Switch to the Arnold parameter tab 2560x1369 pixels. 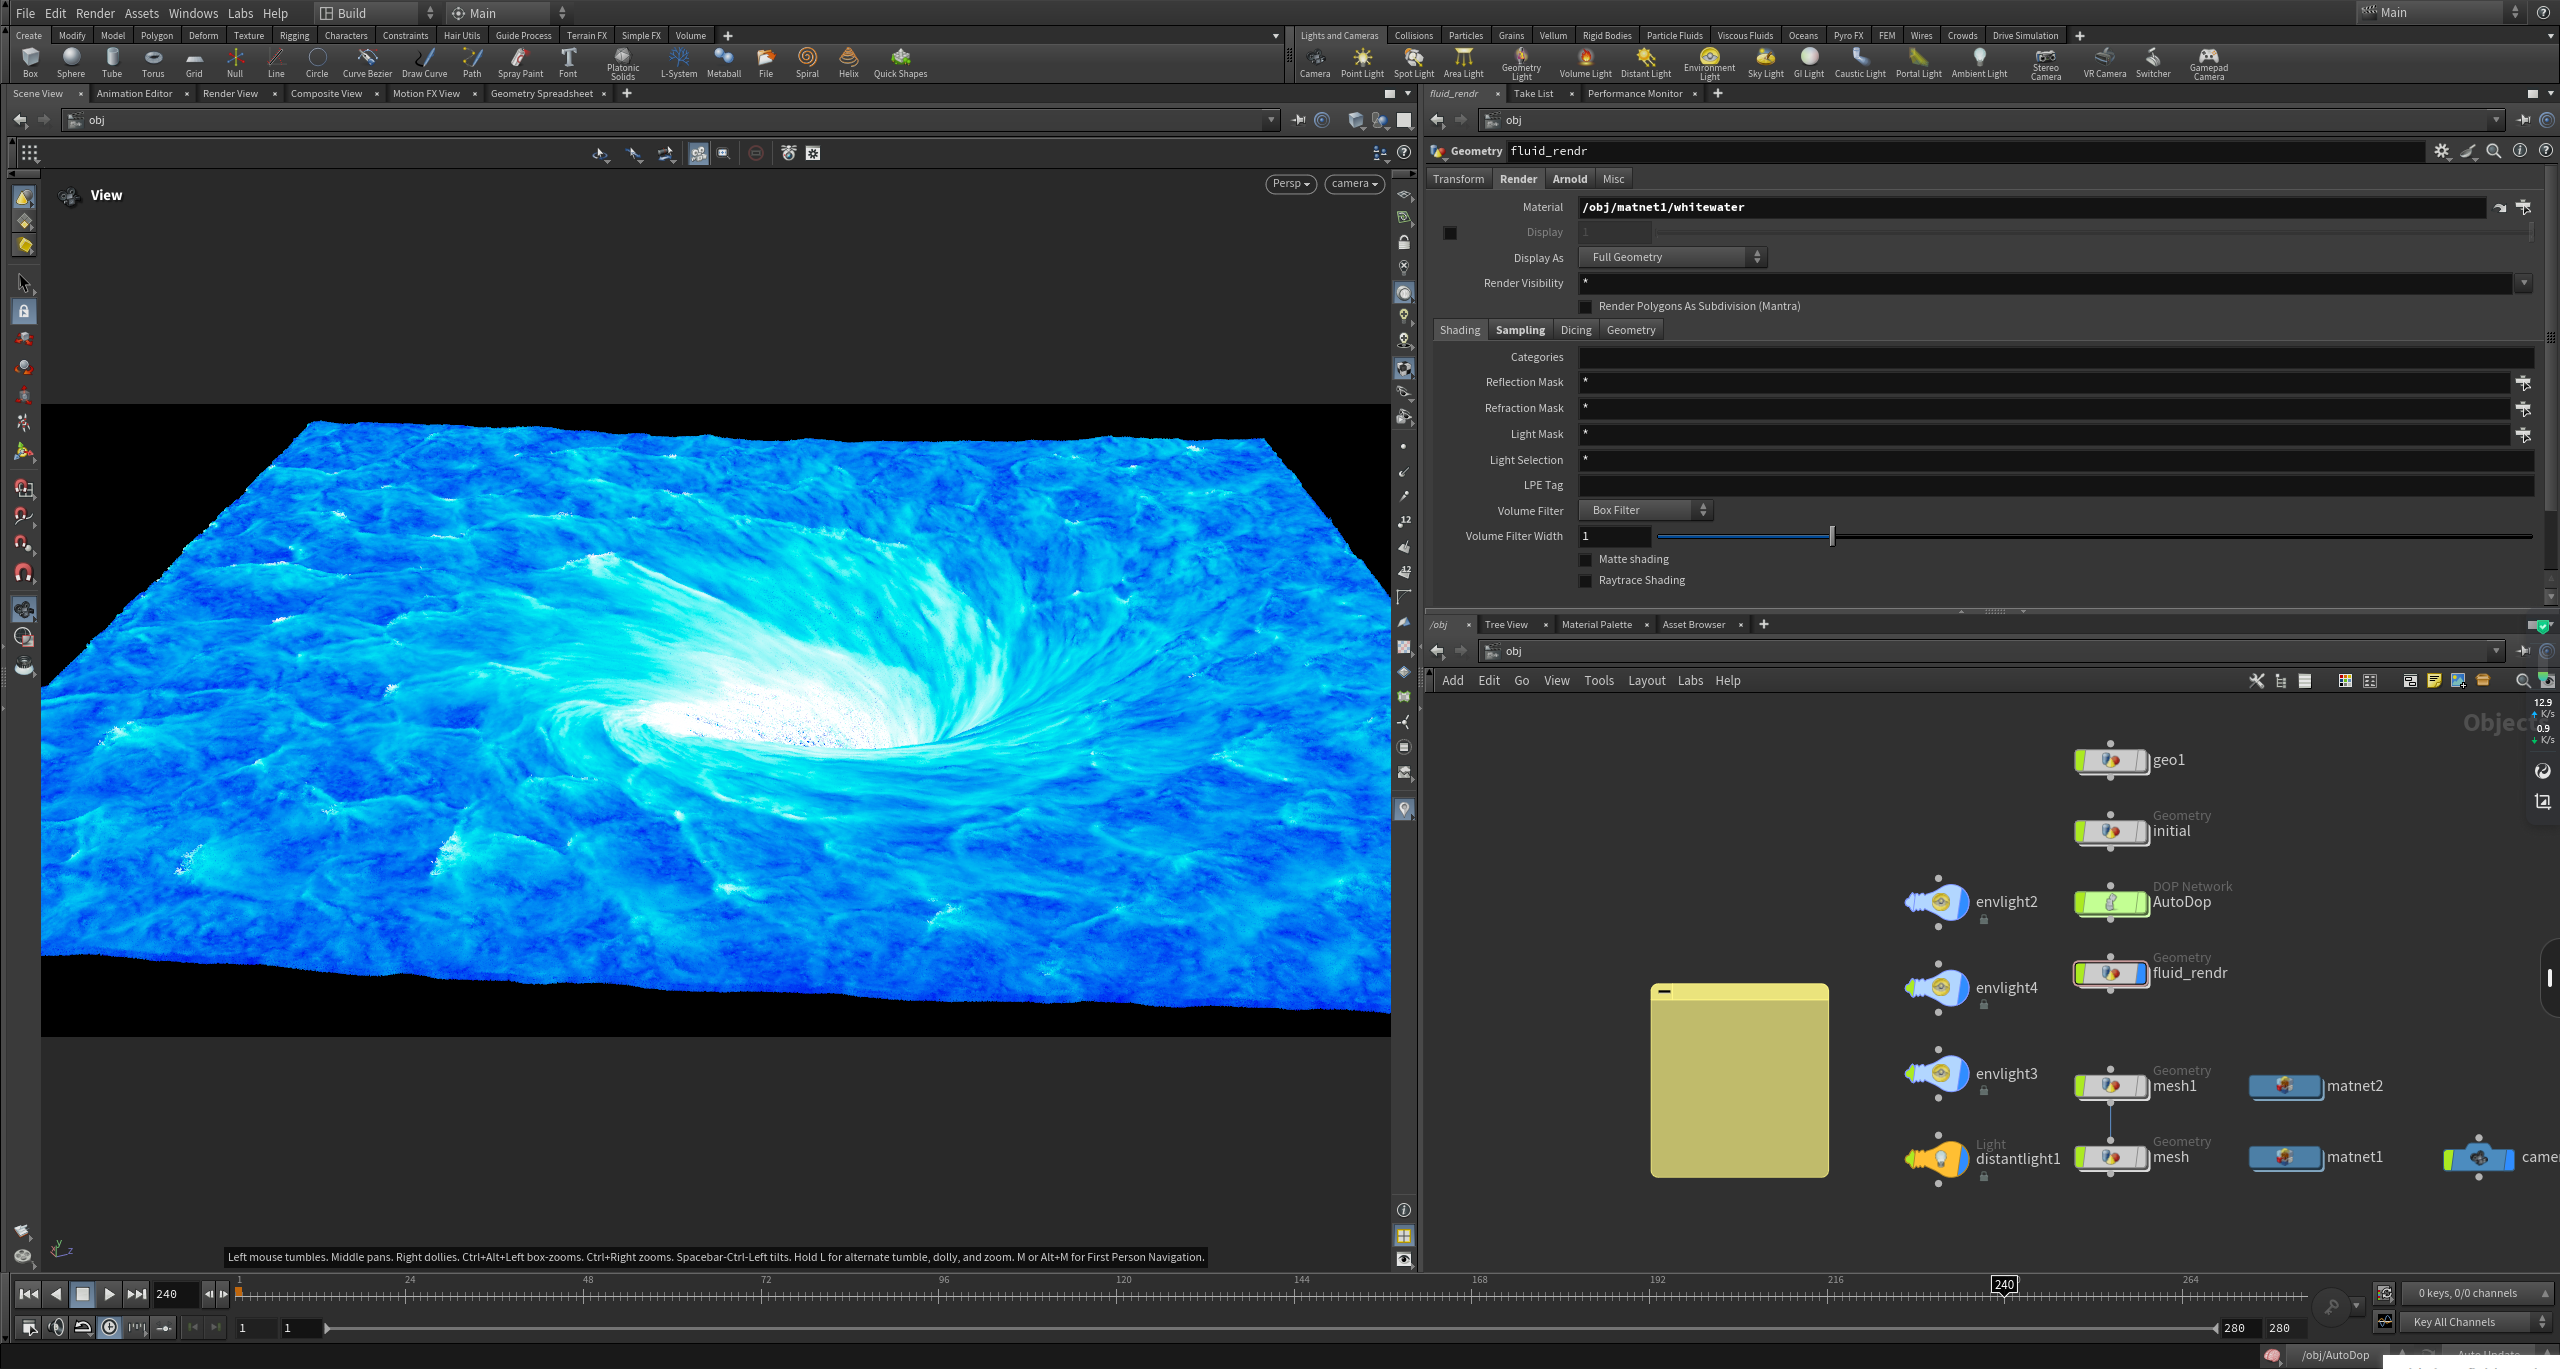click(x=1569, y=179)
